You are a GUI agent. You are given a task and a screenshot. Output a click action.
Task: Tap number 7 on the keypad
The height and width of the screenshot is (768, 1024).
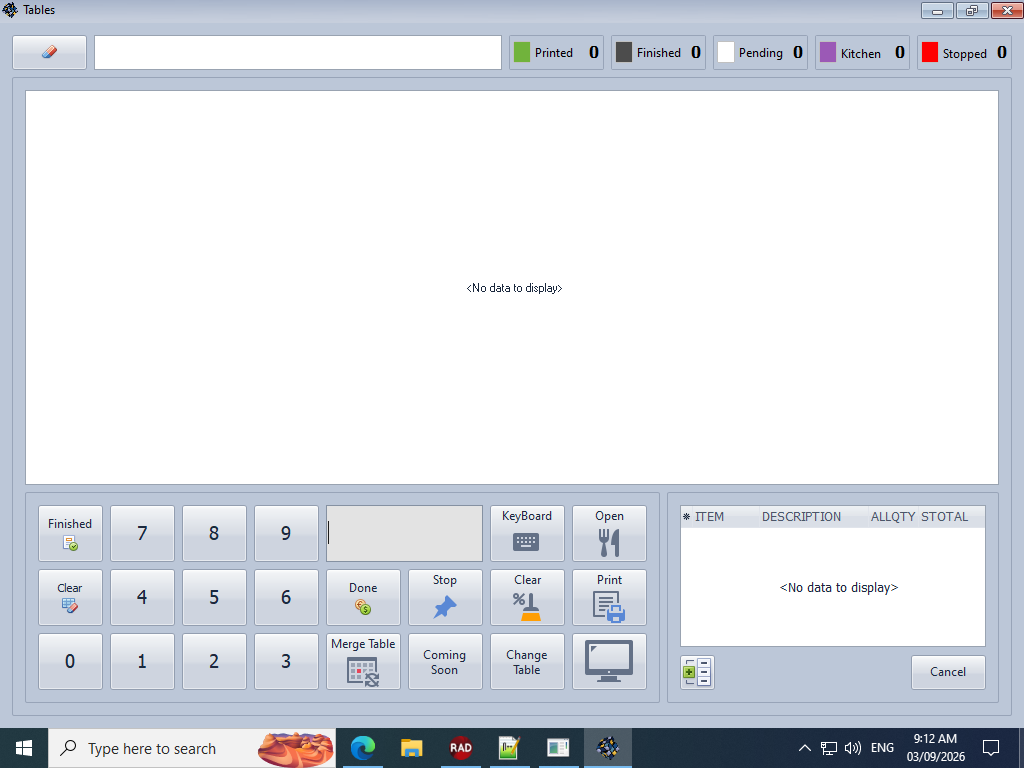click(x=142, y=533)
